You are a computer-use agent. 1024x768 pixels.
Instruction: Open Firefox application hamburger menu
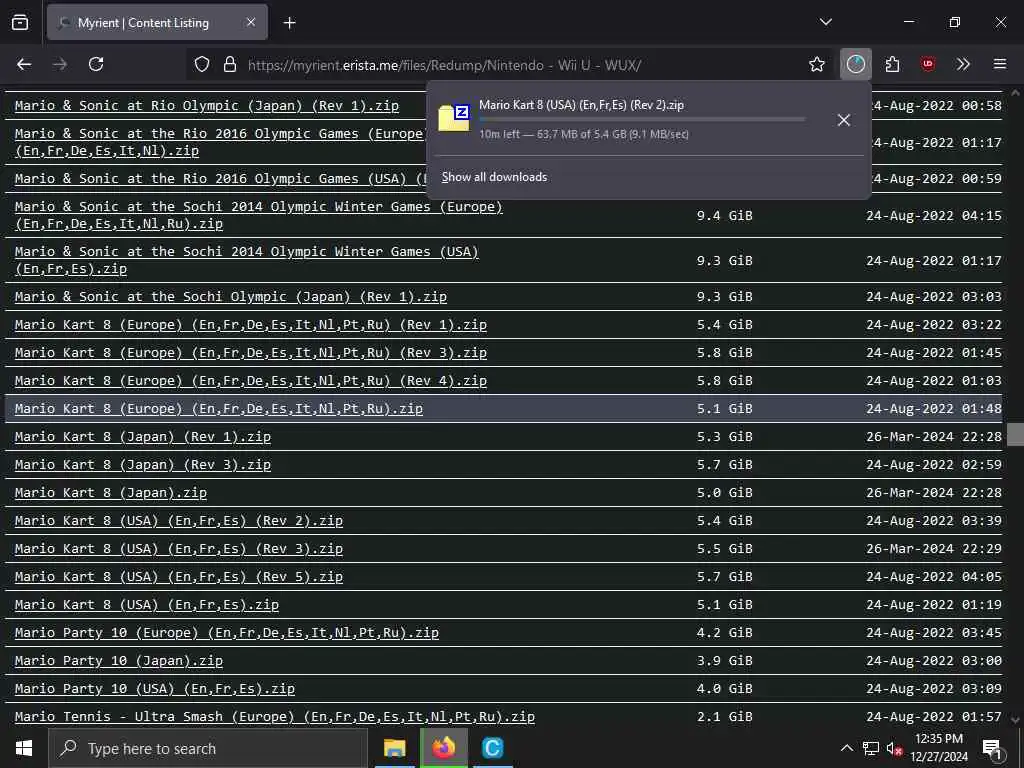point(1000,64)
